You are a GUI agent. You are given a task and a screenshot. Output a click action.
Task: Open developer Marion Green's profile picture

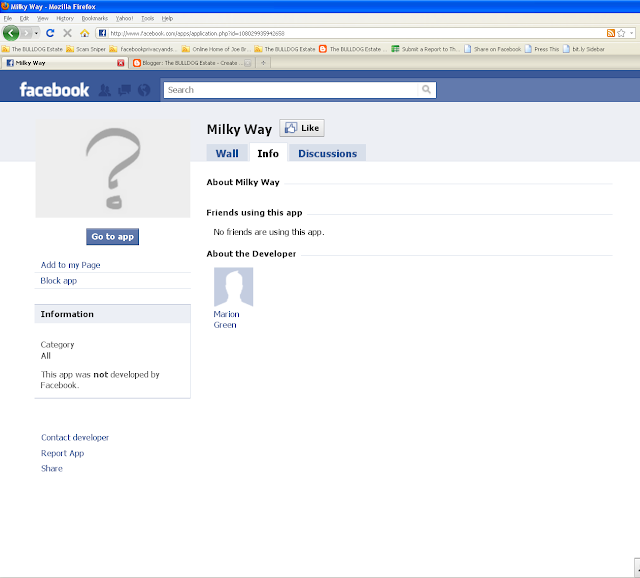[x=233, y=287]
